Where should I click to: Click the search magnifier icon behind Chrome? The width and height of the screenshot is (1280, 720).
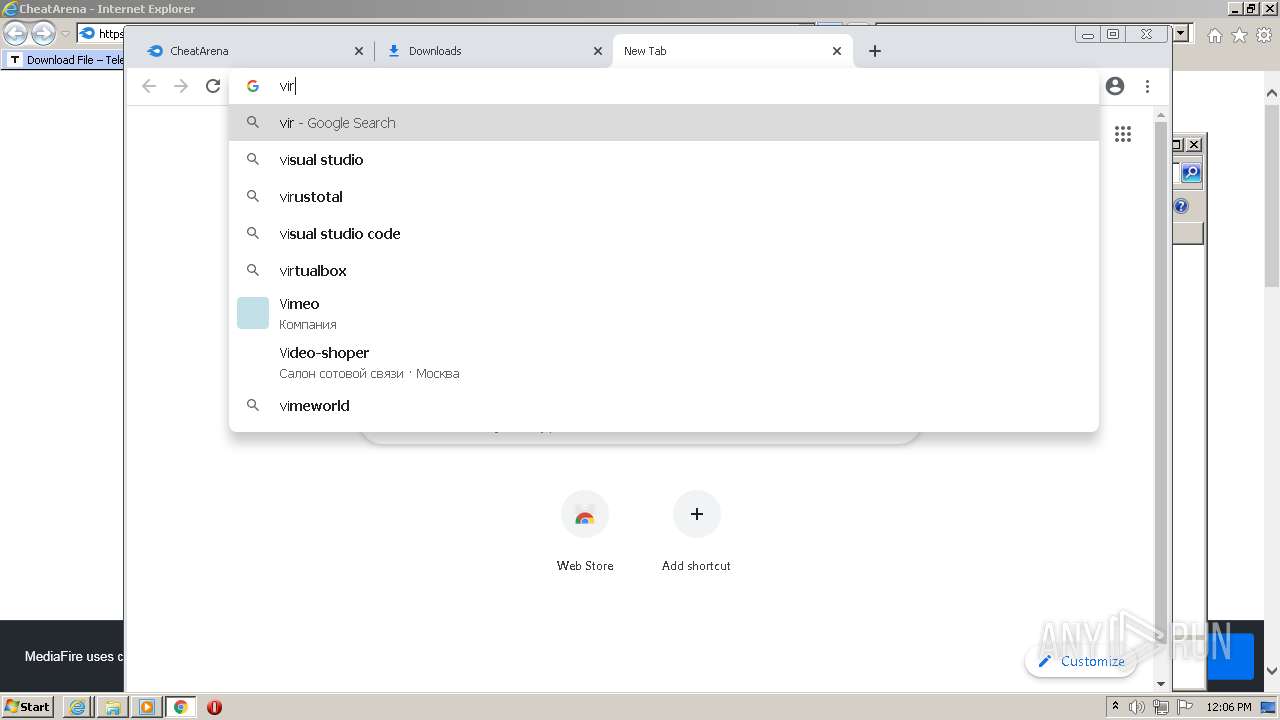tap(1191, 173)
